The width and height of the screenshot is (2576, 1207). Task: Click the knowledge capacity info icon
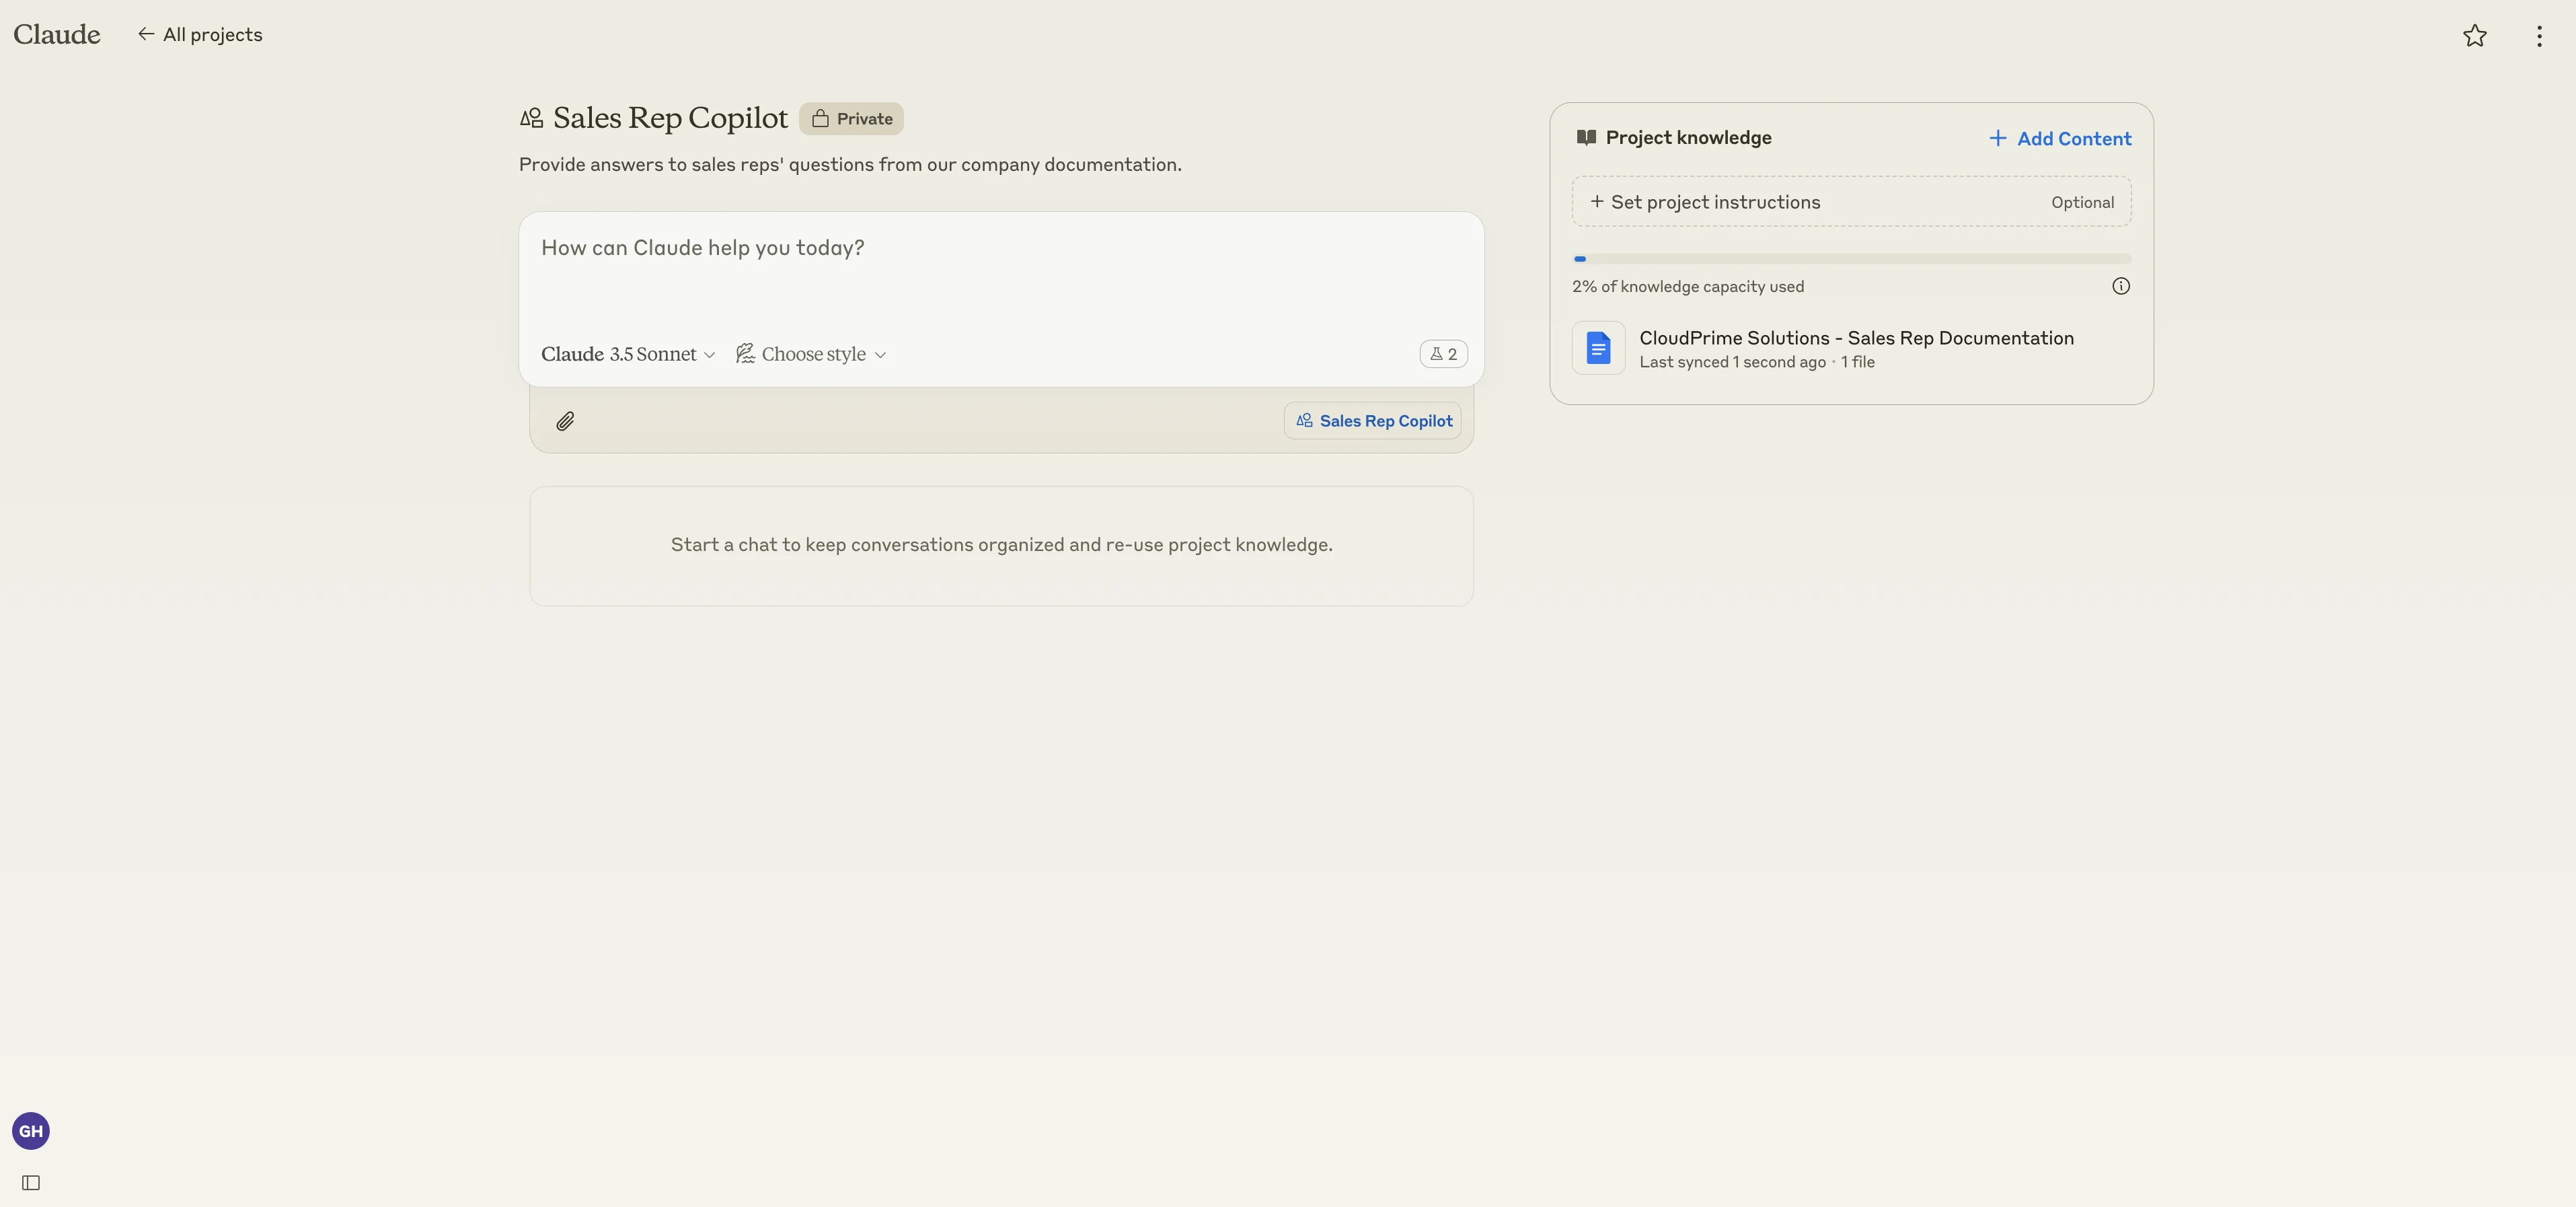tap(2120, 286)
